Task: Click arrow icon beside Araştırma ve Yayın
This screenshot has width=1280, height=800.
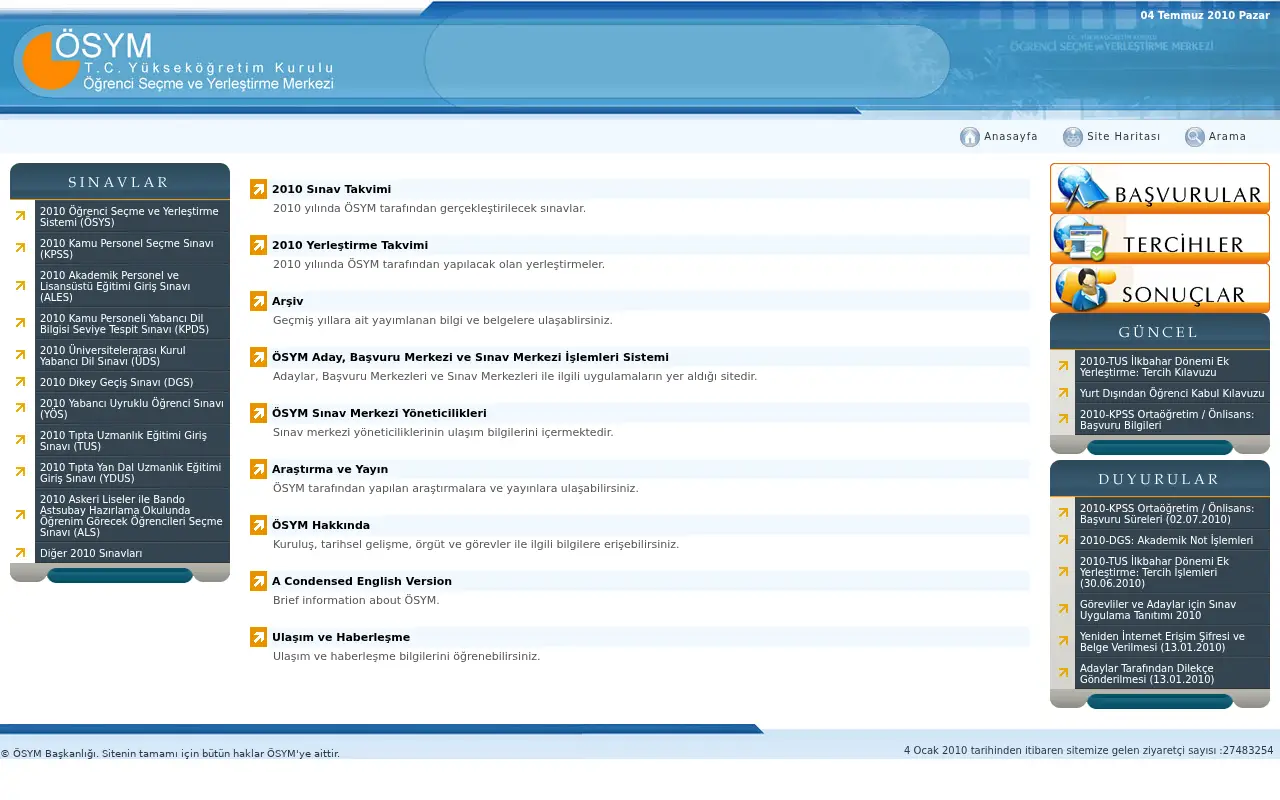Action: (258, 469)
